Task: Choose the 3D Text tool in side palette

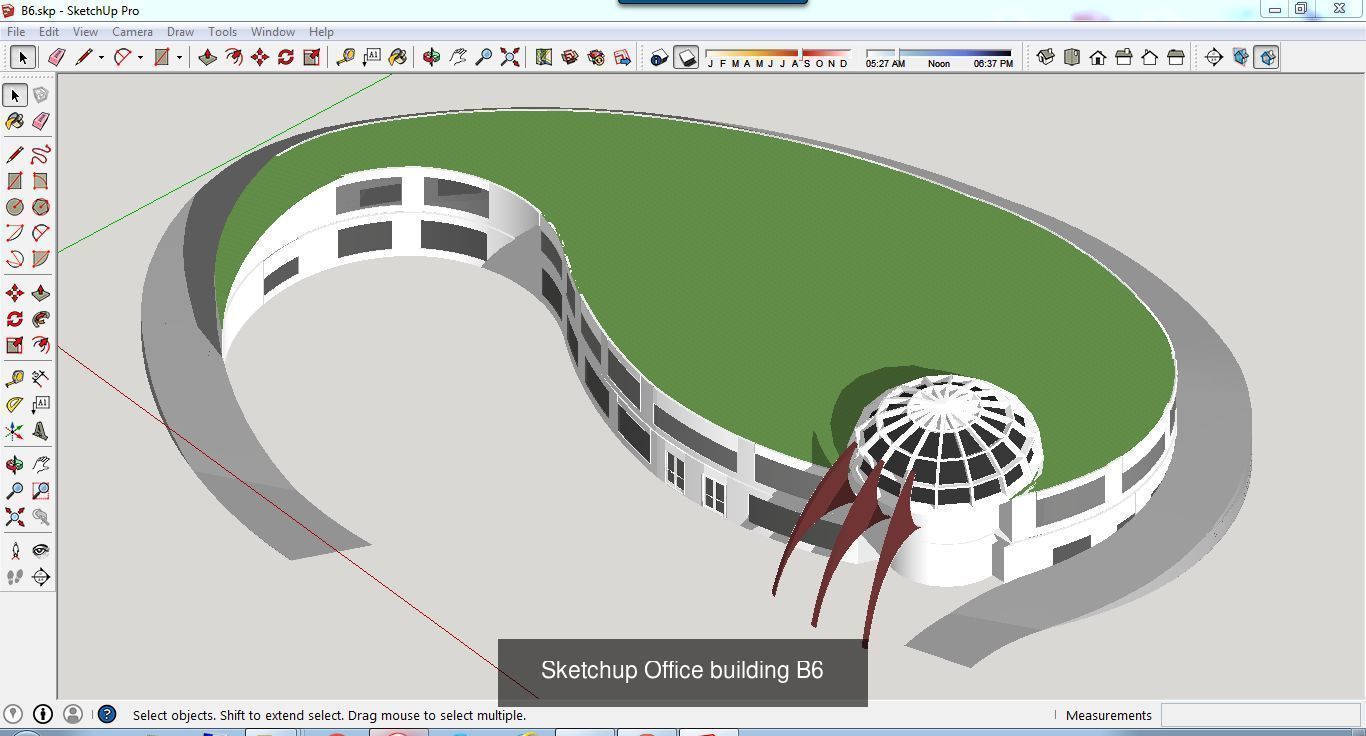Action: coord(41,431)
